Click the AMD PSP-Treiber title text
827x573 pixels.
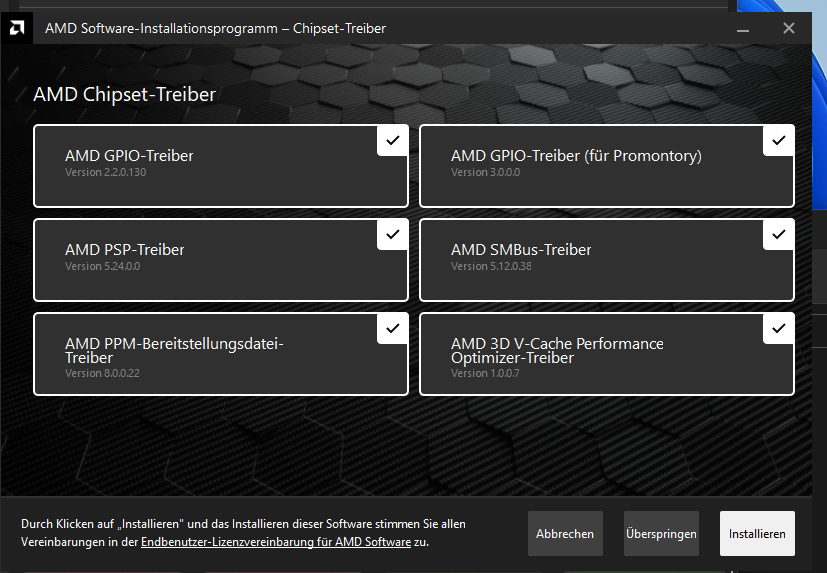124,250
